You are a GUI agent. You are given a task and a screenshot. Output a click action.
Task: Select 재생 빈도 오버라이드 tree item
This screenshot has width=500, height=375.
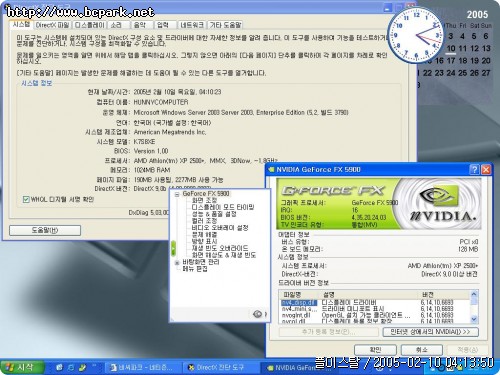pyautogui.click(x=220, y=248)
